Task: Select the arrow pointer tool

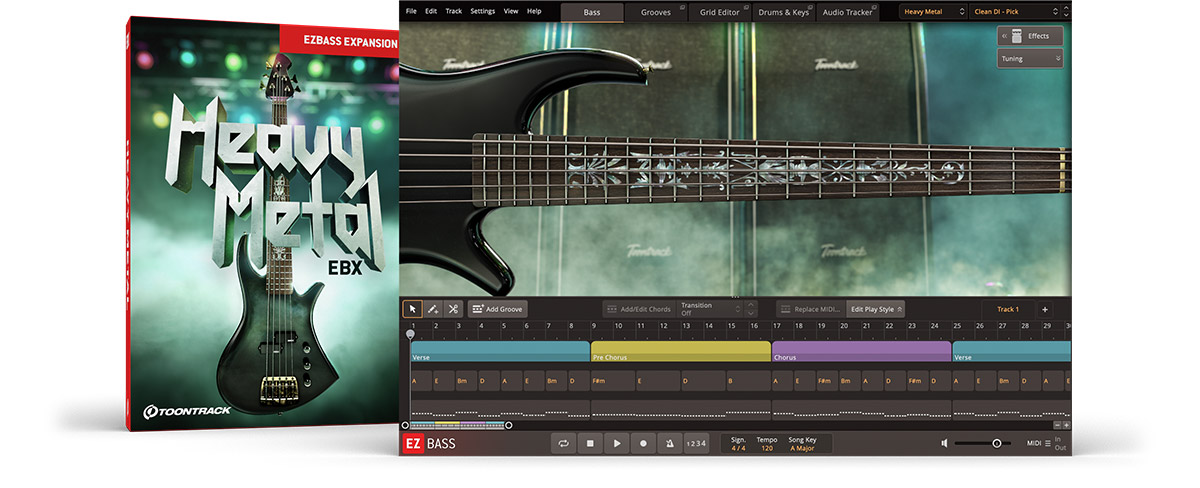Action: point(412,309)
